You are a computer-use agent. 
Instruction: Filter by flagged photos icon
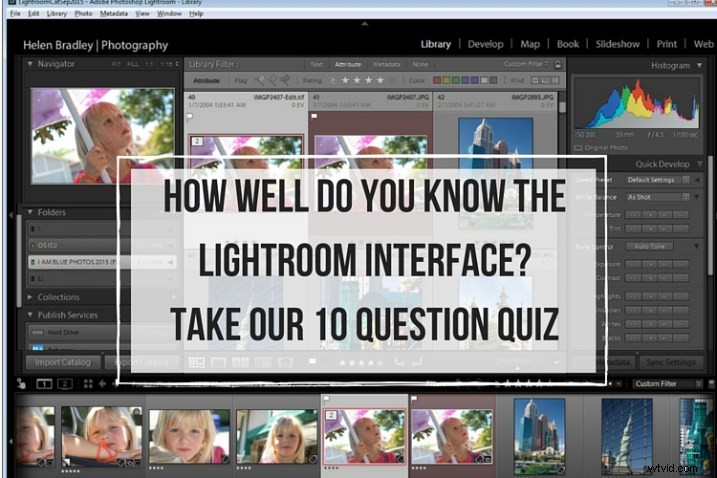pos(259,81)
